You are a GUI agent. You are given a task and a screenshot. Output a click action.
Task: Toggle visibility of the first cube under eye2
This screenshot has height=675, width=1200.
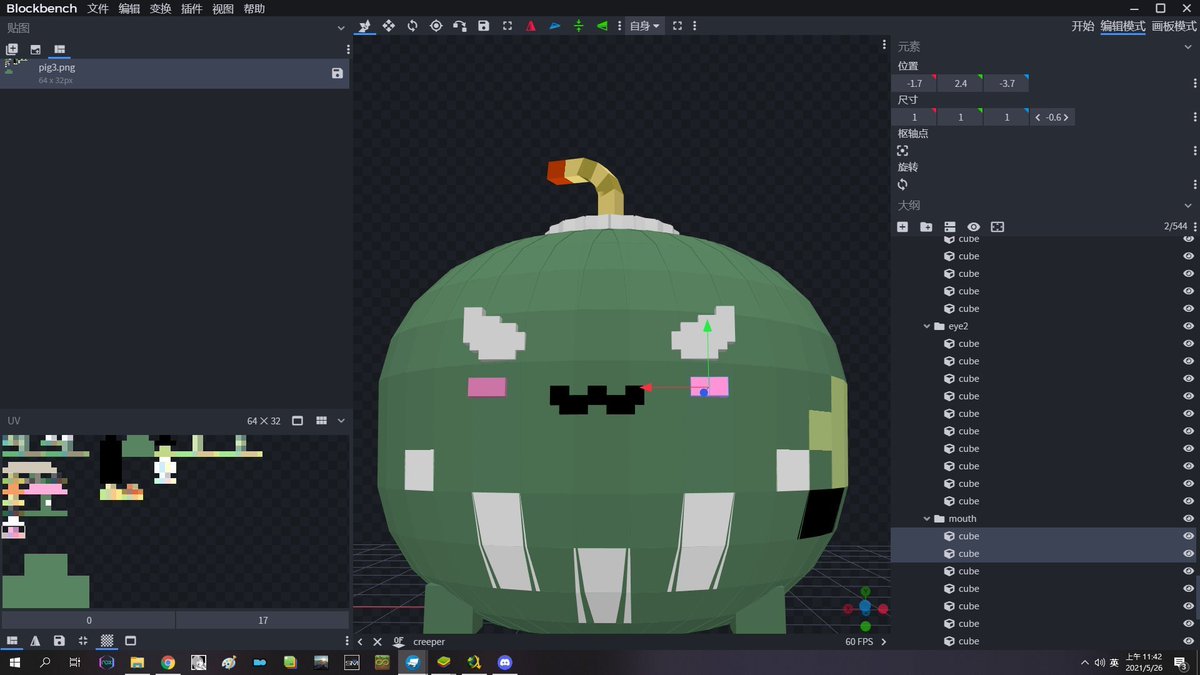[x=1188, y=343]
